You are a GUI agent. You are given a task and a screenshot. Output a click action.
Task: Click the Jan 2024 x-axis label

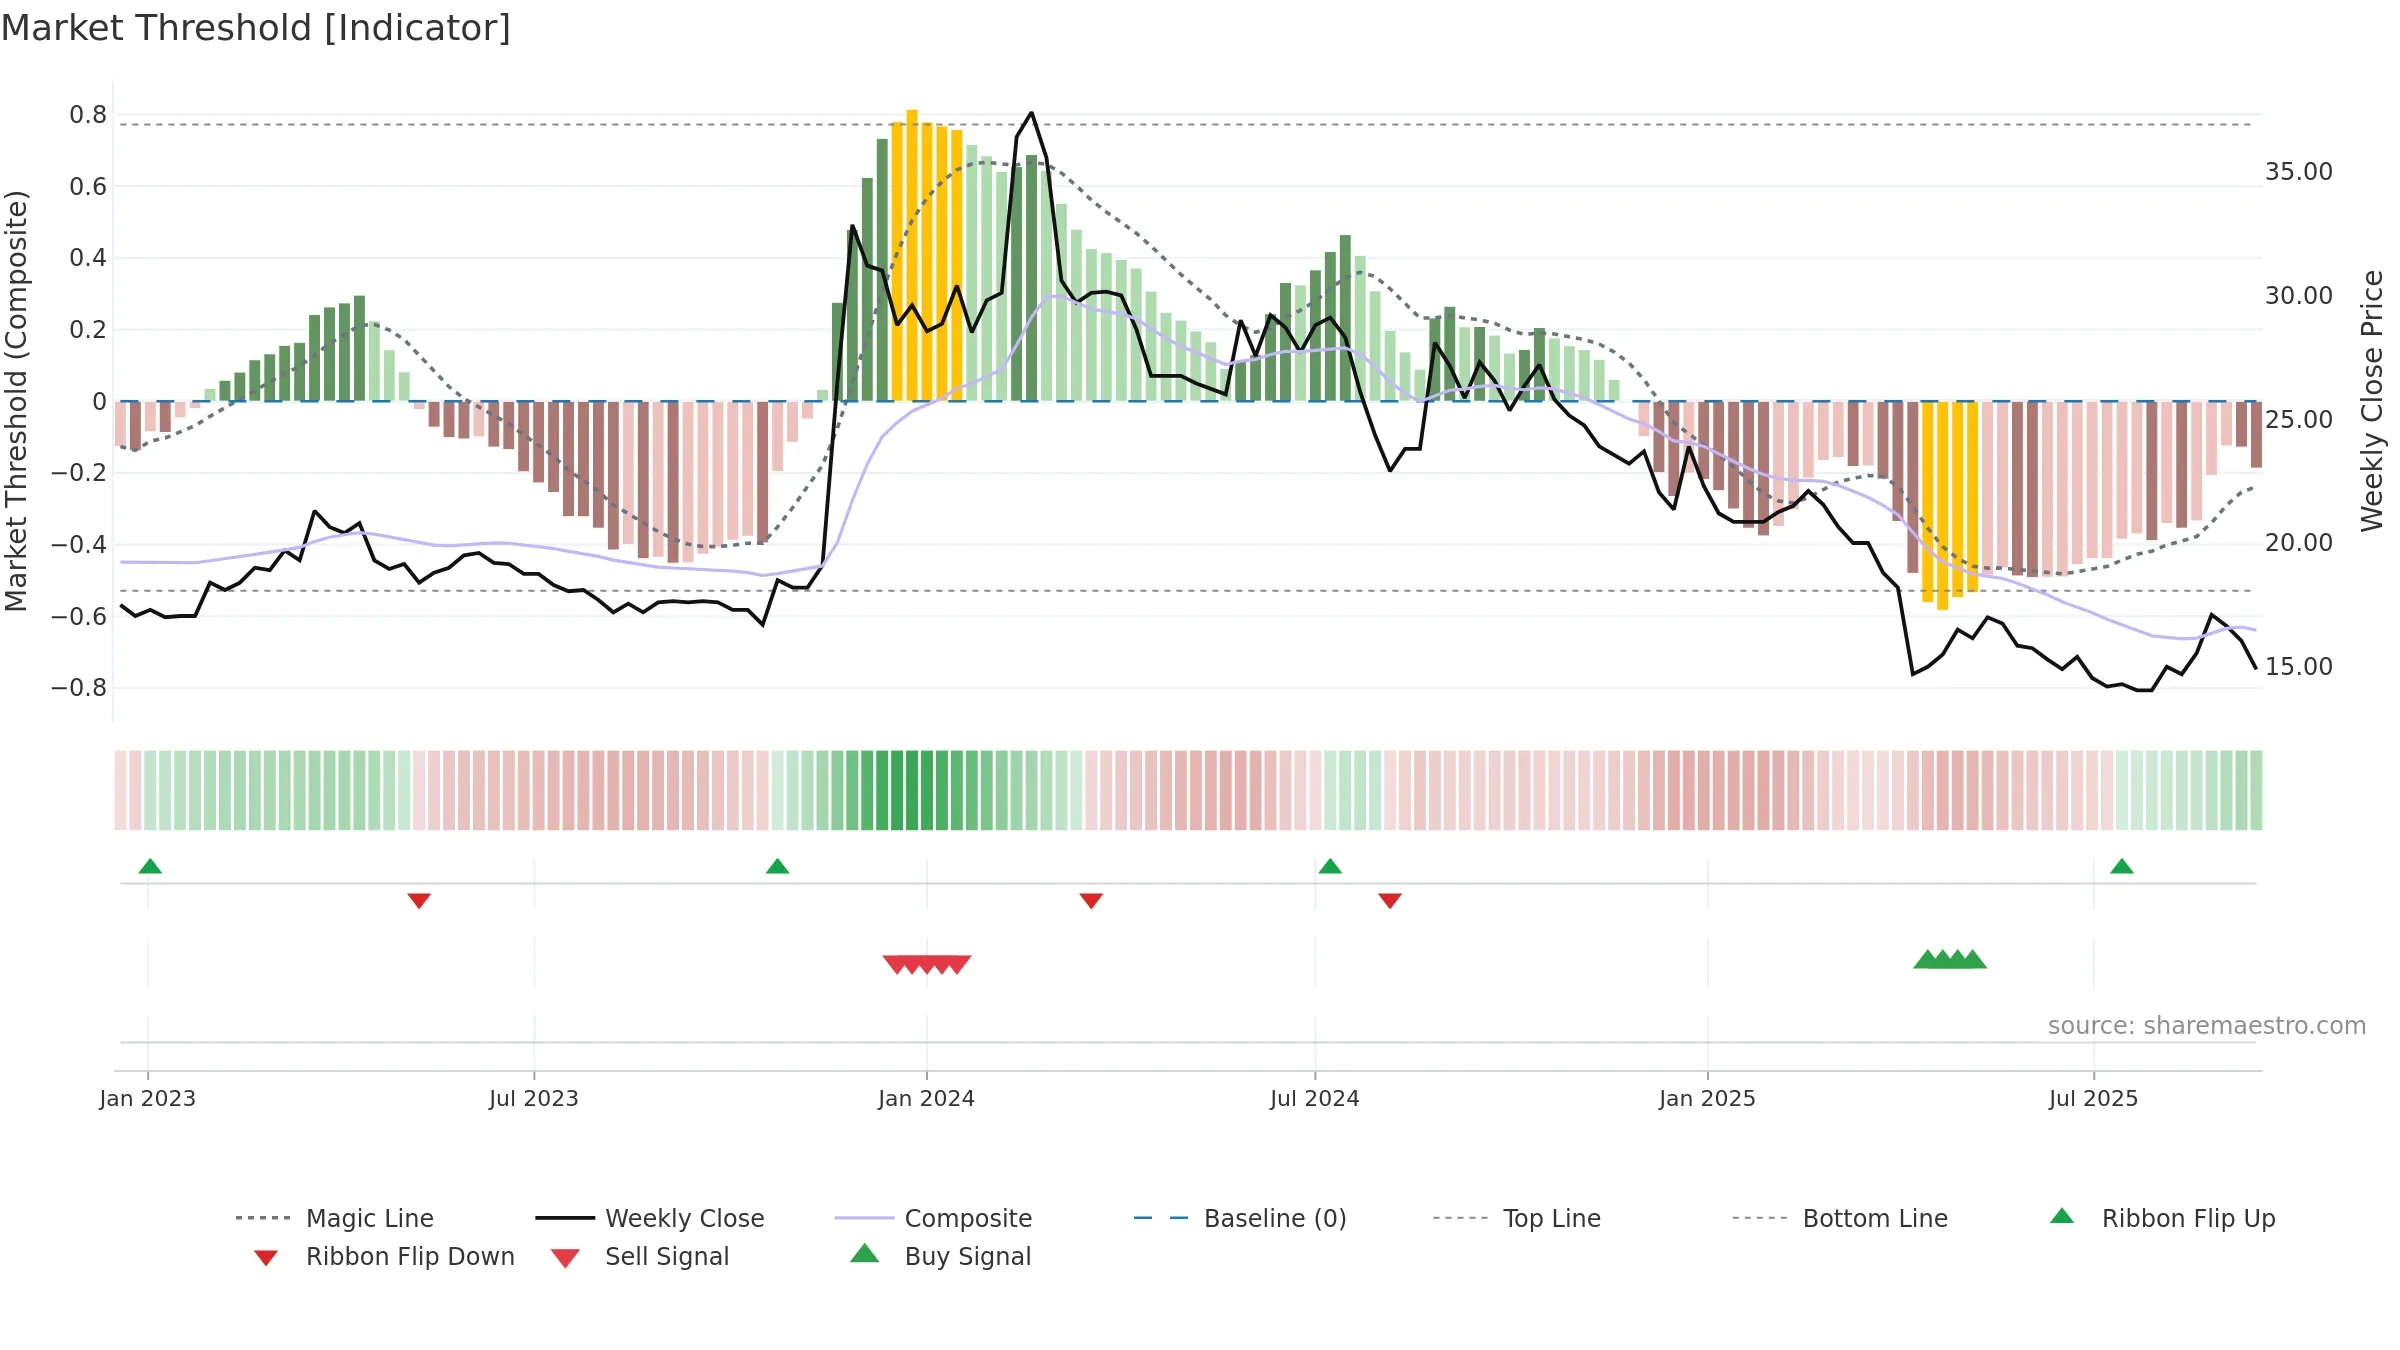[x=927, y=1098]
